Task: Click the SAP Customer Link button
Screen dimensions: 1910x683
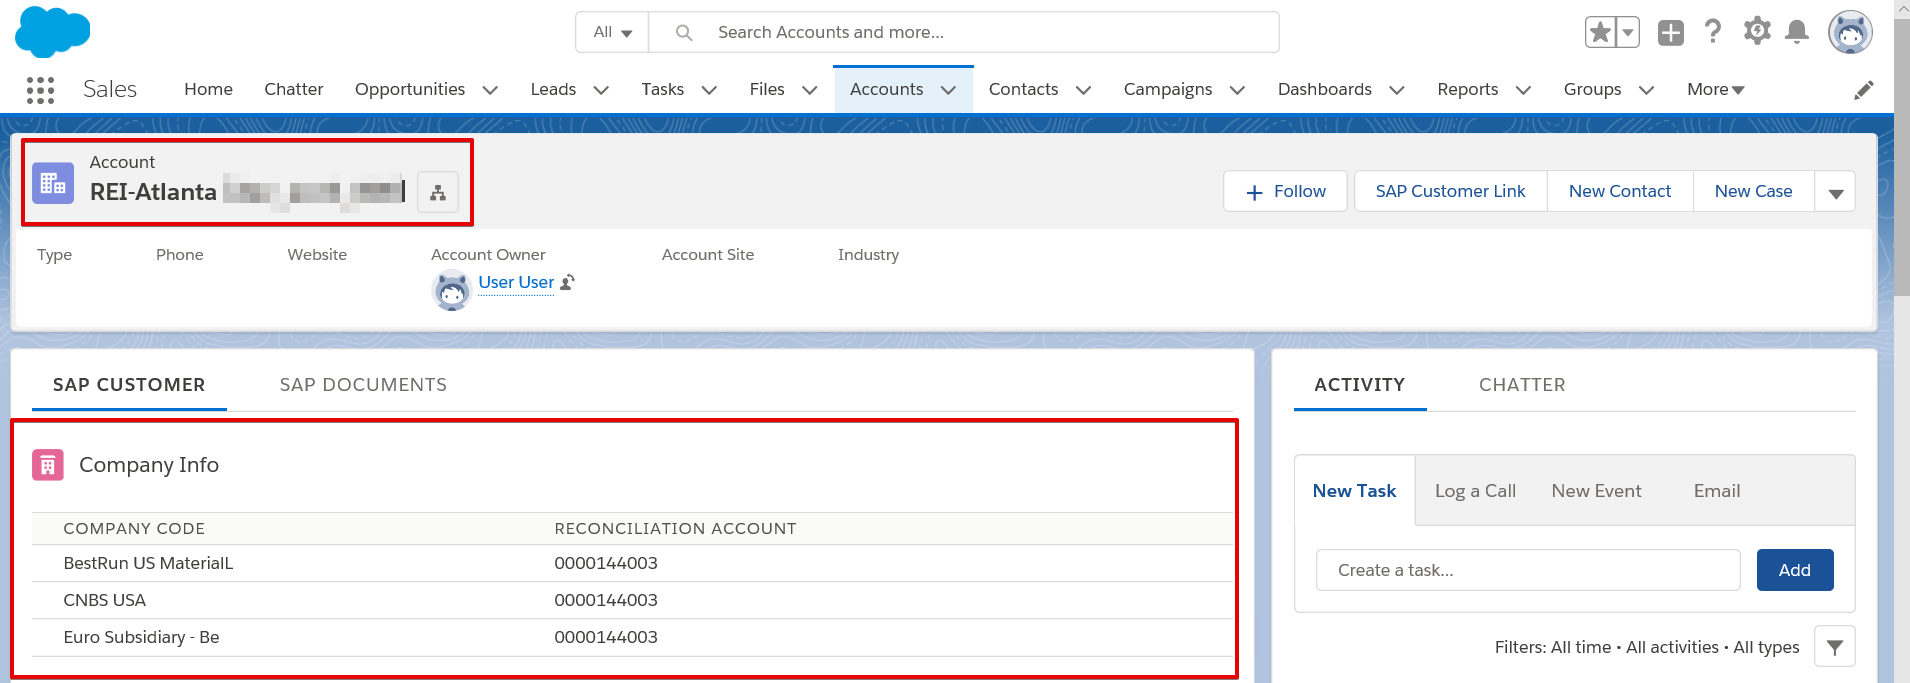Action: [x=1450, y=192]
